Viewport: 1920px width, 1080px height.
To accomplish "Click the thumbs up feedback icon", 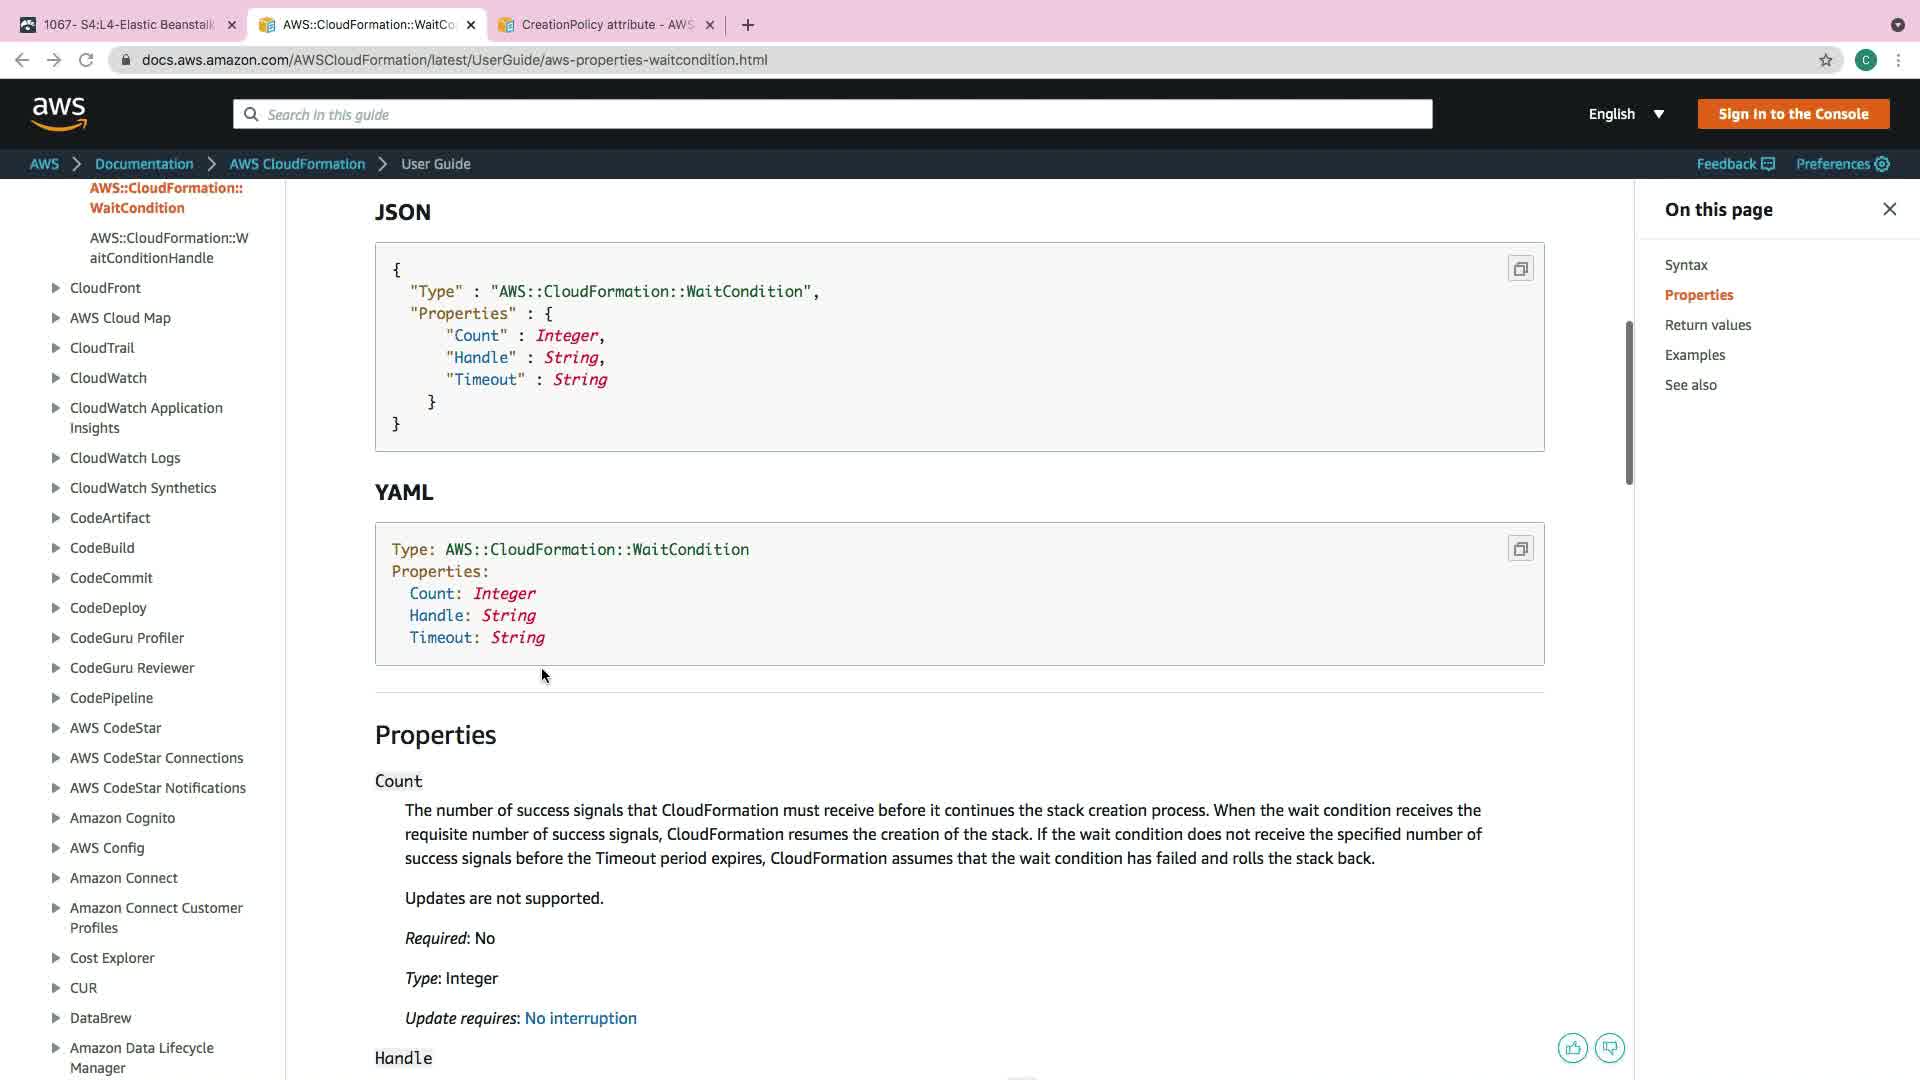I will click(1572, 1048).
